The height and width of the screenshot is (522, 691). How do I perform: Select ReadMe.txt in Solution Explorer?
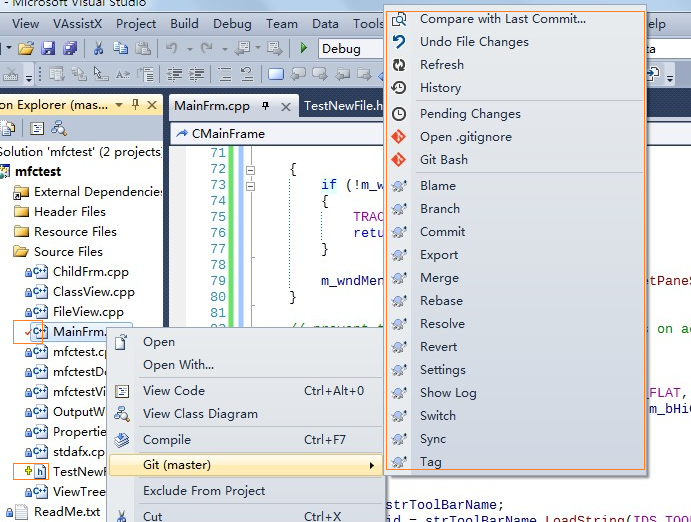(67, 511)
